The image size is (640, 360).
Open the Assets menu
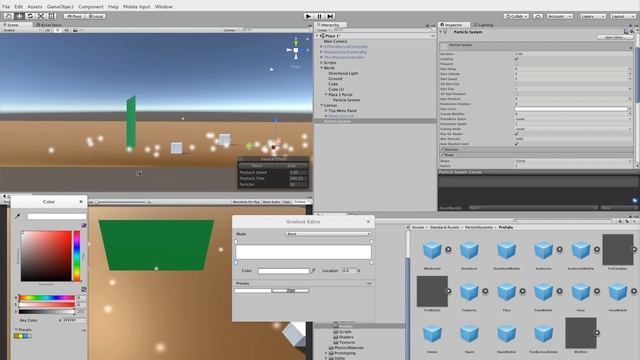(35, 7)
